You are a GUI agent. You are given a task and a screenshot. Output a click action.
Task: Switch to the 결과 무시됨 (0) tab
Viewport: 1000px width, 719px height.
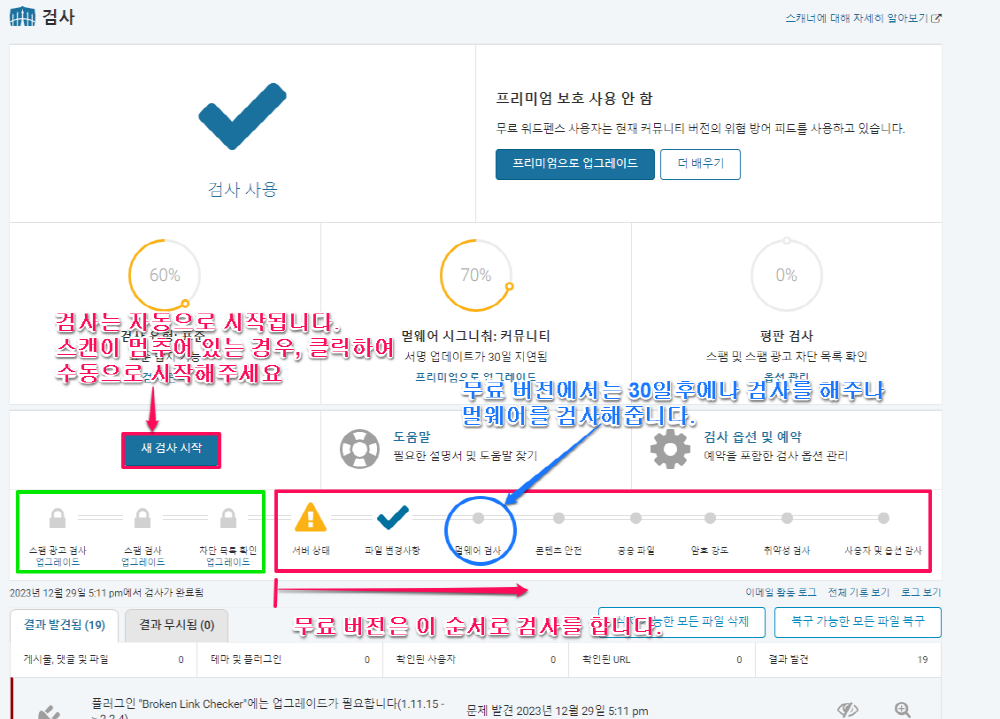(177, 625)
